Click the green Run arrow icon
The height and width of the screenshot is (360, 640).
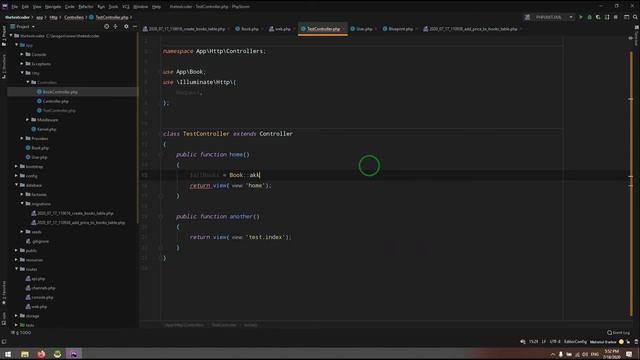point(581,17)
